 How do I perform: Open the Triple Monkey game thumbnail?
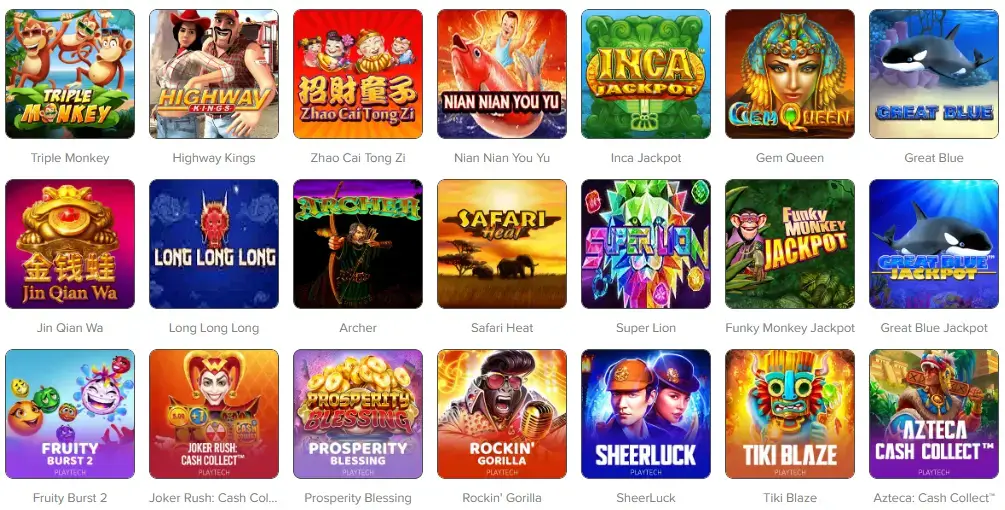click(x=70, y=74)
